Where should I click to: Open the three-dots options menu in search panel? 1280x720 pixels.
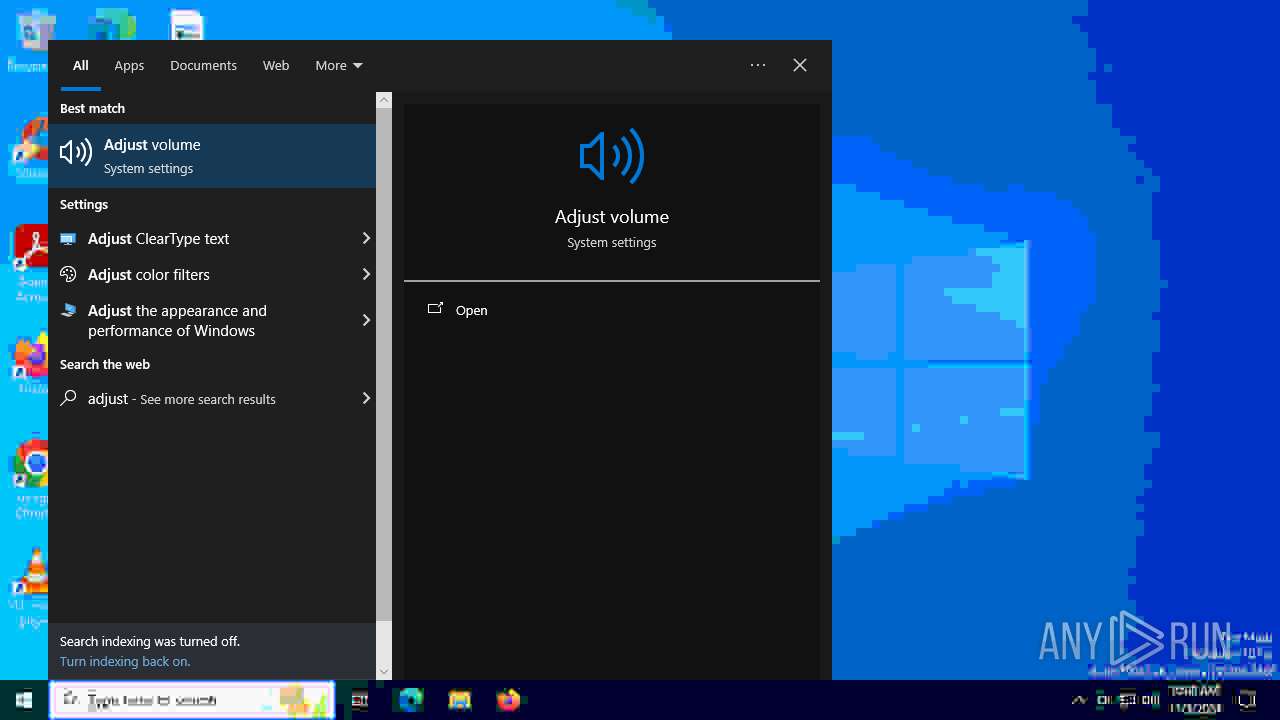[758, 65]
